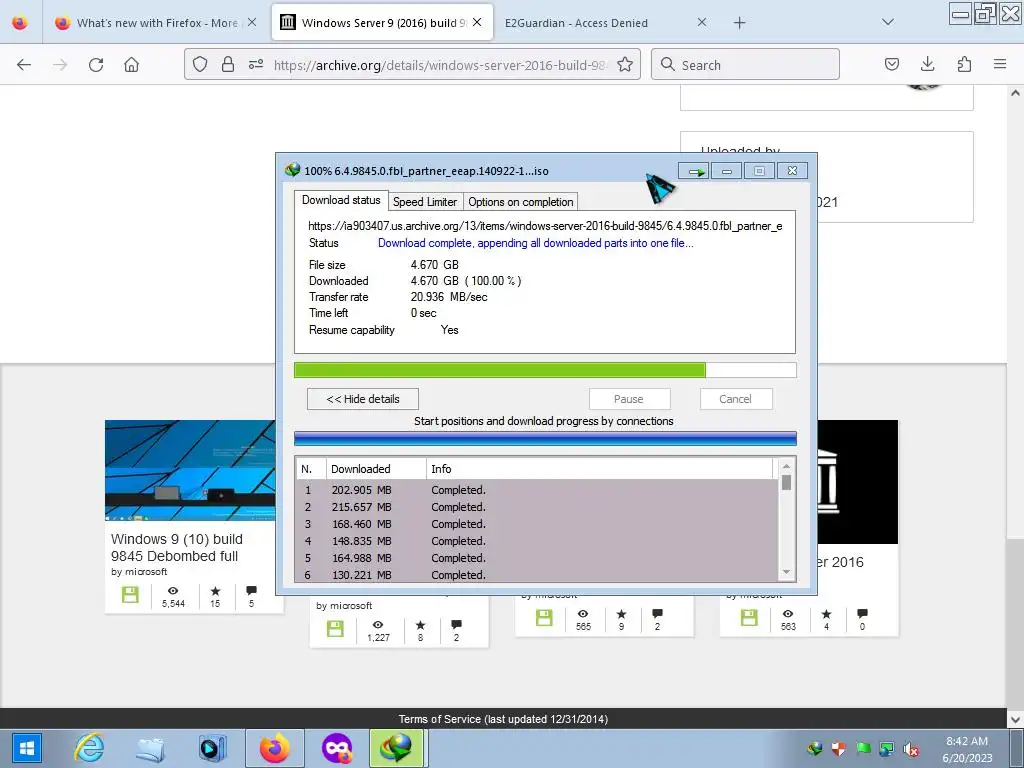Switch to What's new with Firefox tab
The height and width of the screenshot is (768, 1024).
(145, 23)
